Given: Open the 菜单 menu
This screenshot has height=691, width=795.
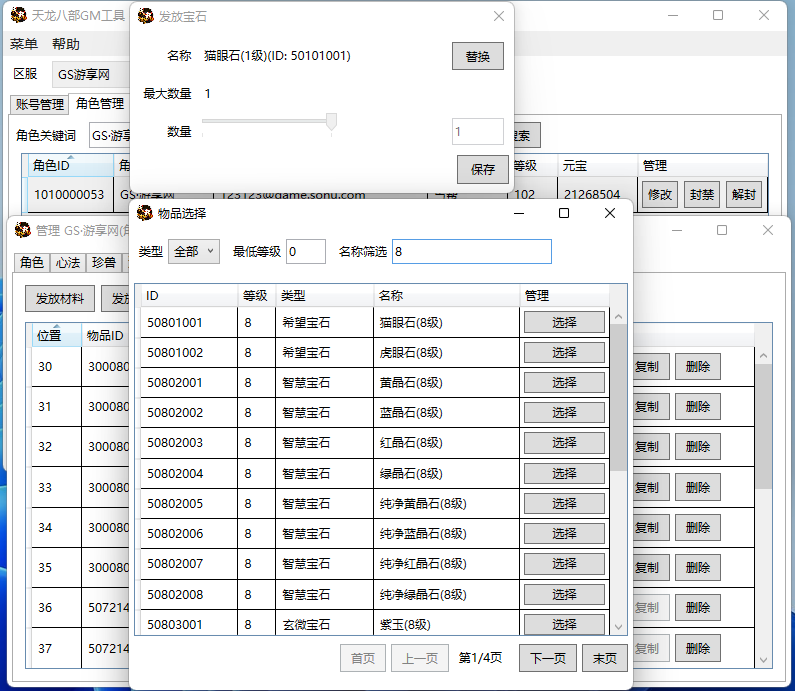Looking at the screenshot, I should [24, 44].
